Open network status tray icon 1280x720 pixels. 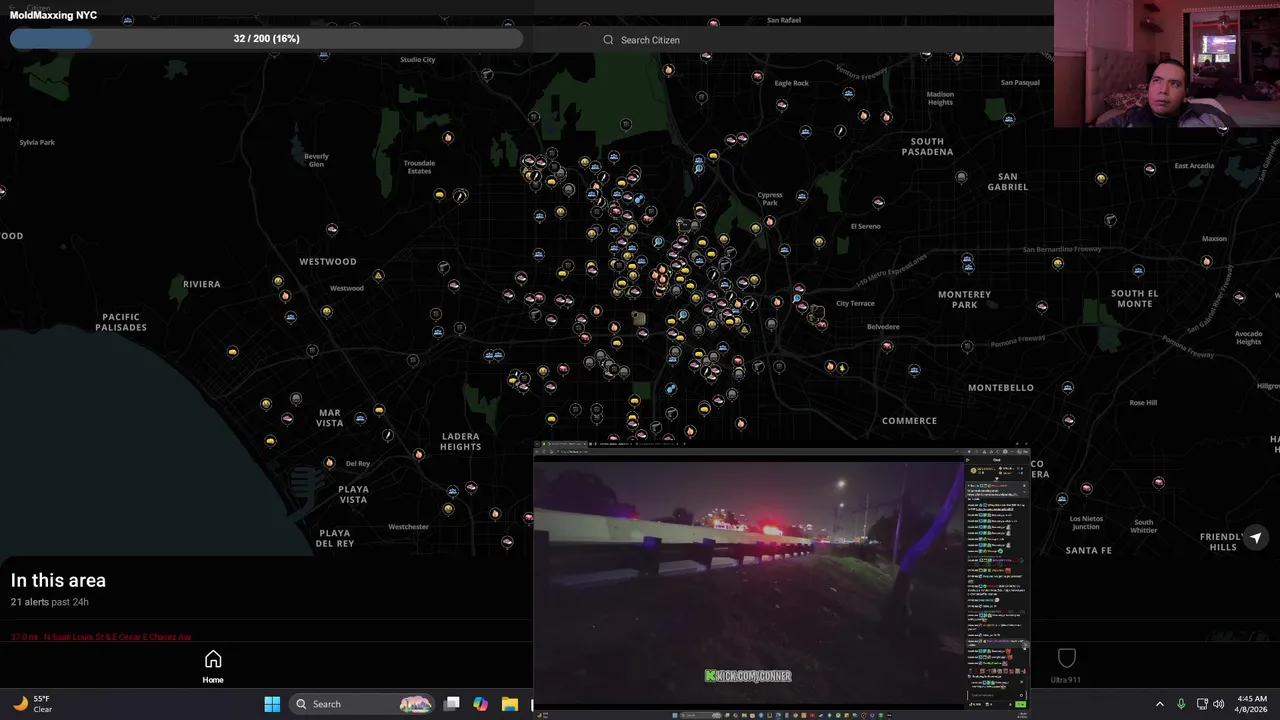(1202, 704)
